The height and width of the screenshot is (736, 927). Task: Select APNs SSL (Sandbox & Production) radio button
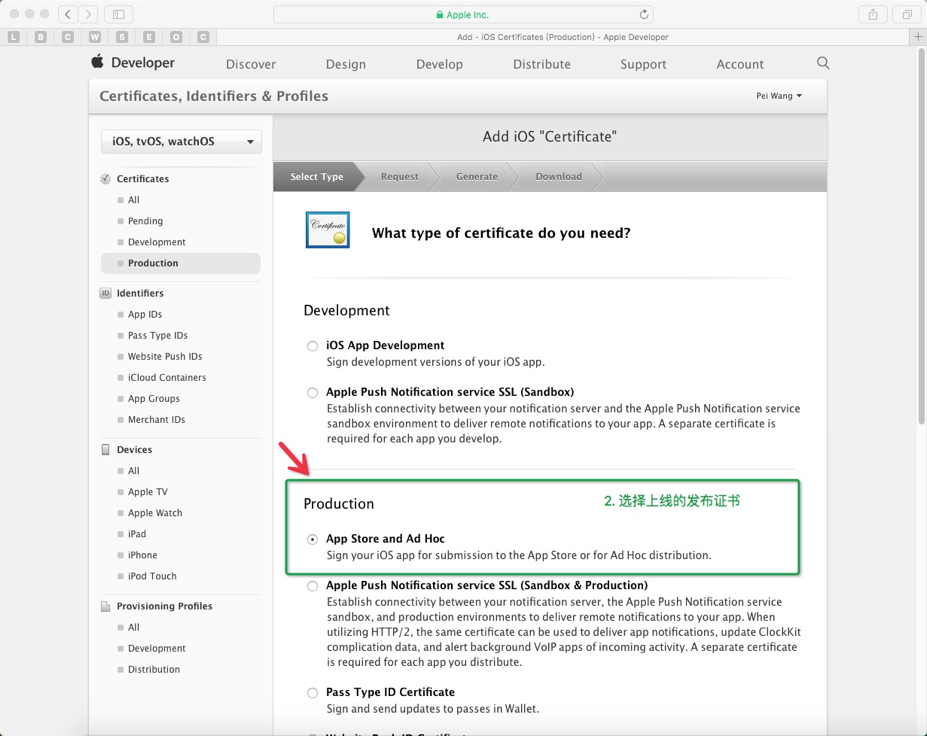(312, 586)
